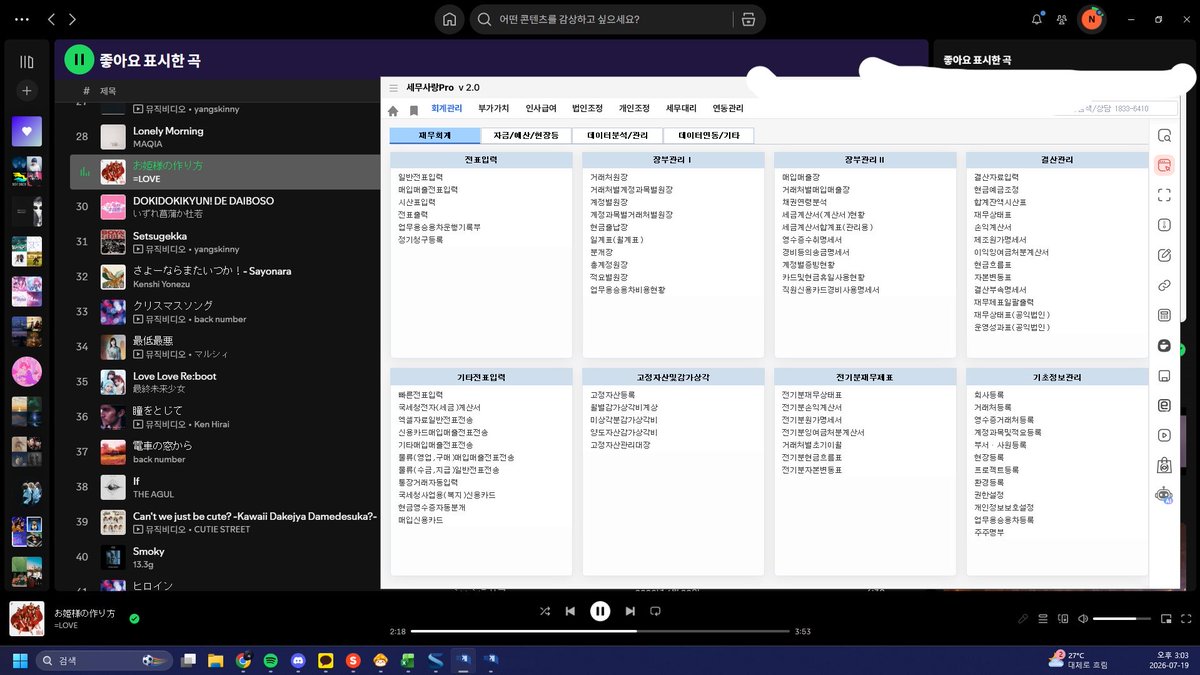Click search icon in right sidebar
Image resolution: width=1200 pixels, height=675 pixels.
point(1163,135)
